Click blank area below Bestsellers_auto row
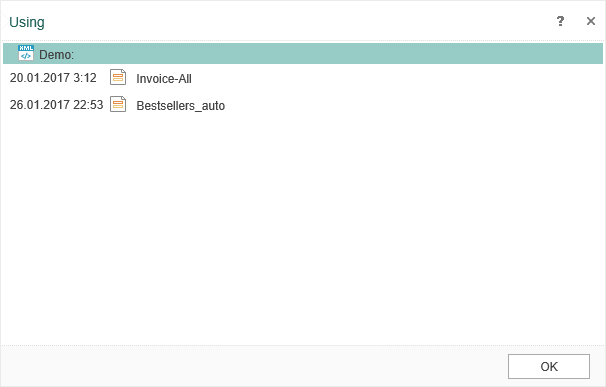The width and height of the screenshot is (606, 387). [303, 228]
